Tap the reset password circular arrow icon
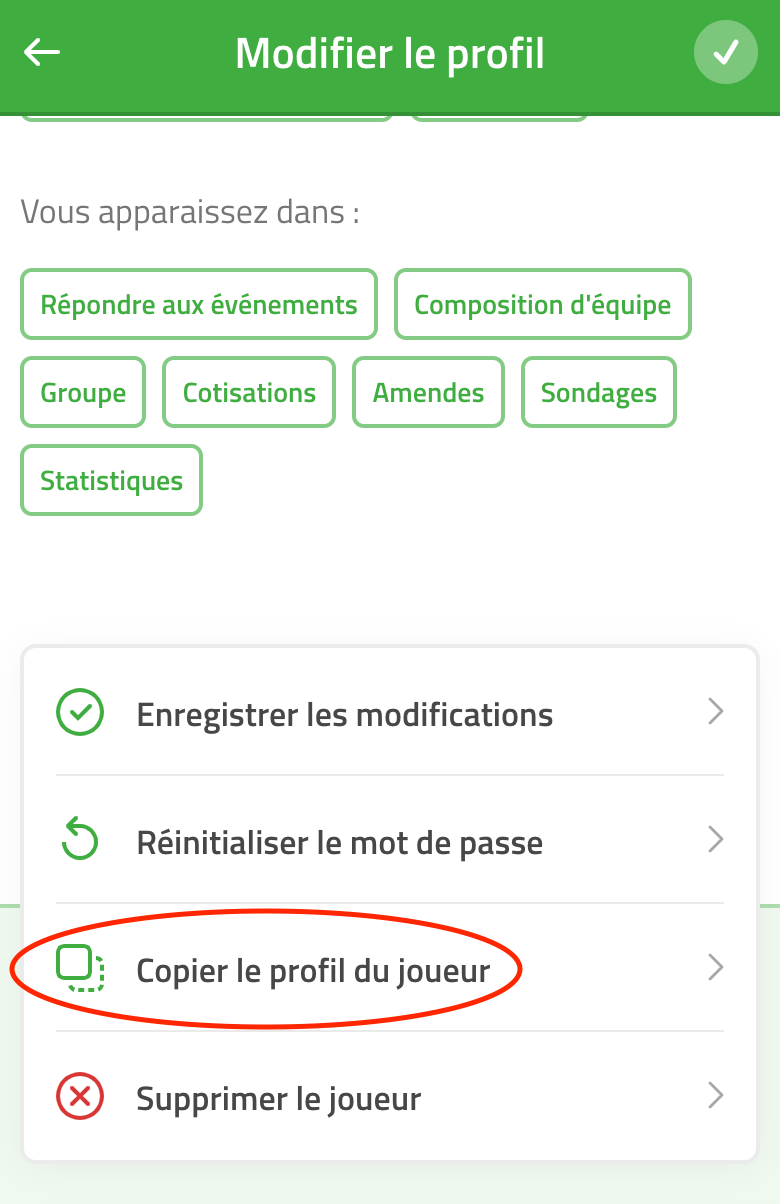 [80, 841]
